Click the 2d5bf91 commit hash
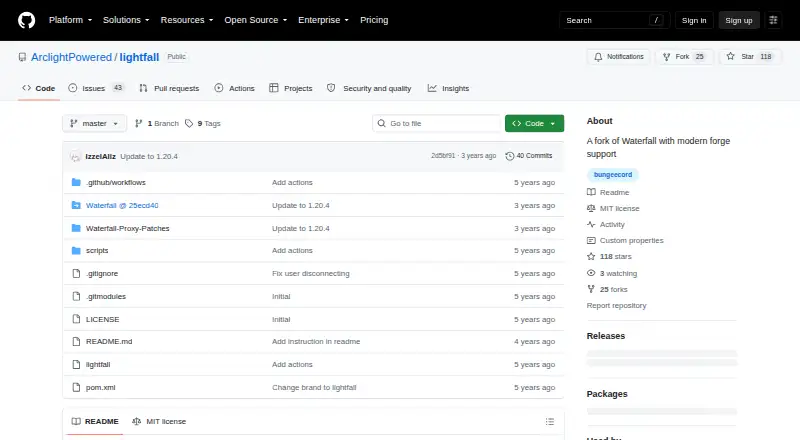This screenshot has width=800, height=440. (443, 156)
